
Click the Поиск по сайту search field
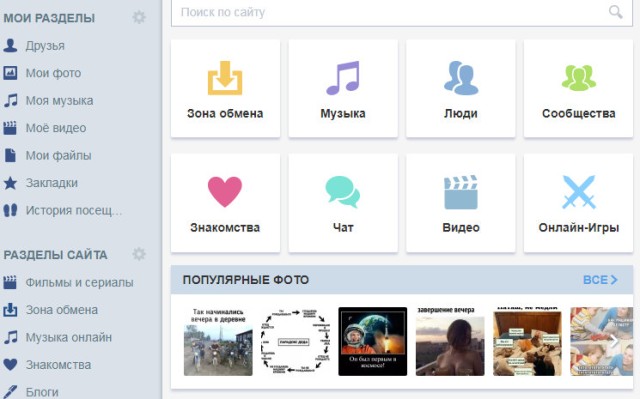402,13
